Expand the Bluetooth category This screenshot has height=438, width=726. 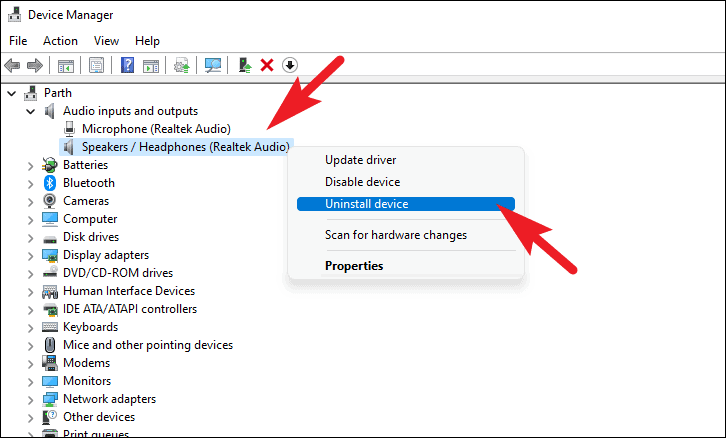[31, 184]
